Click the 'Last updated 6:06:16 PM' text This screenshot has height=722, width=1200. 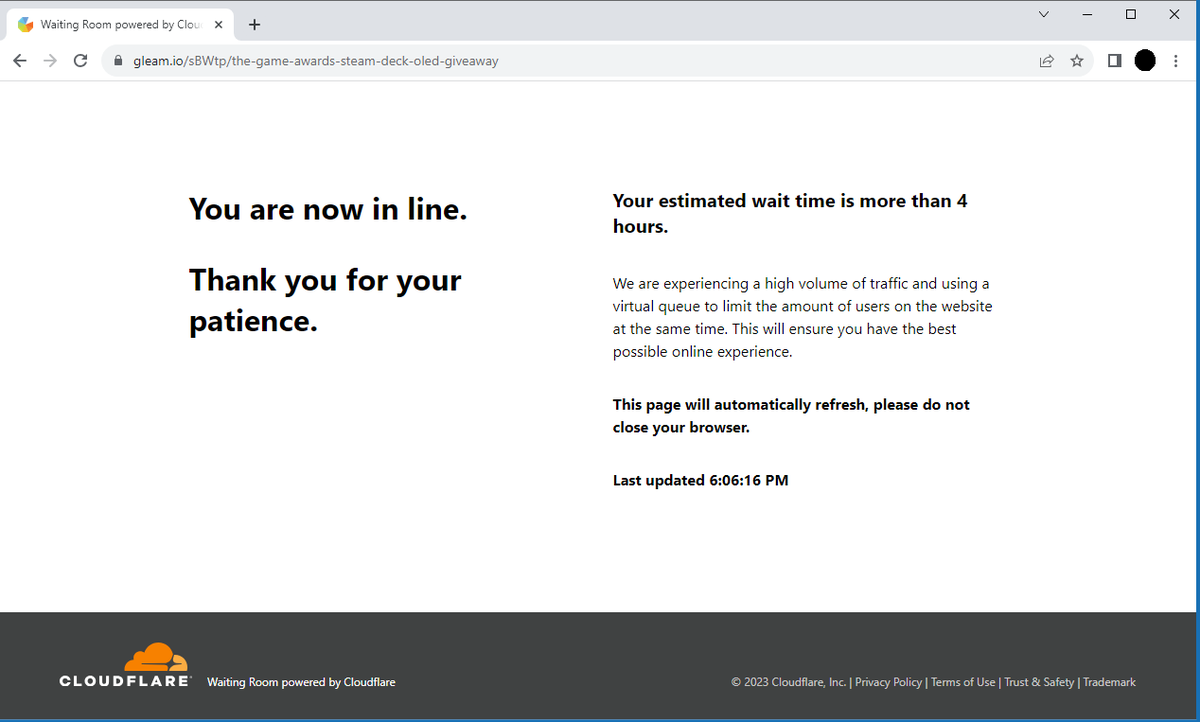click(700, 480)
